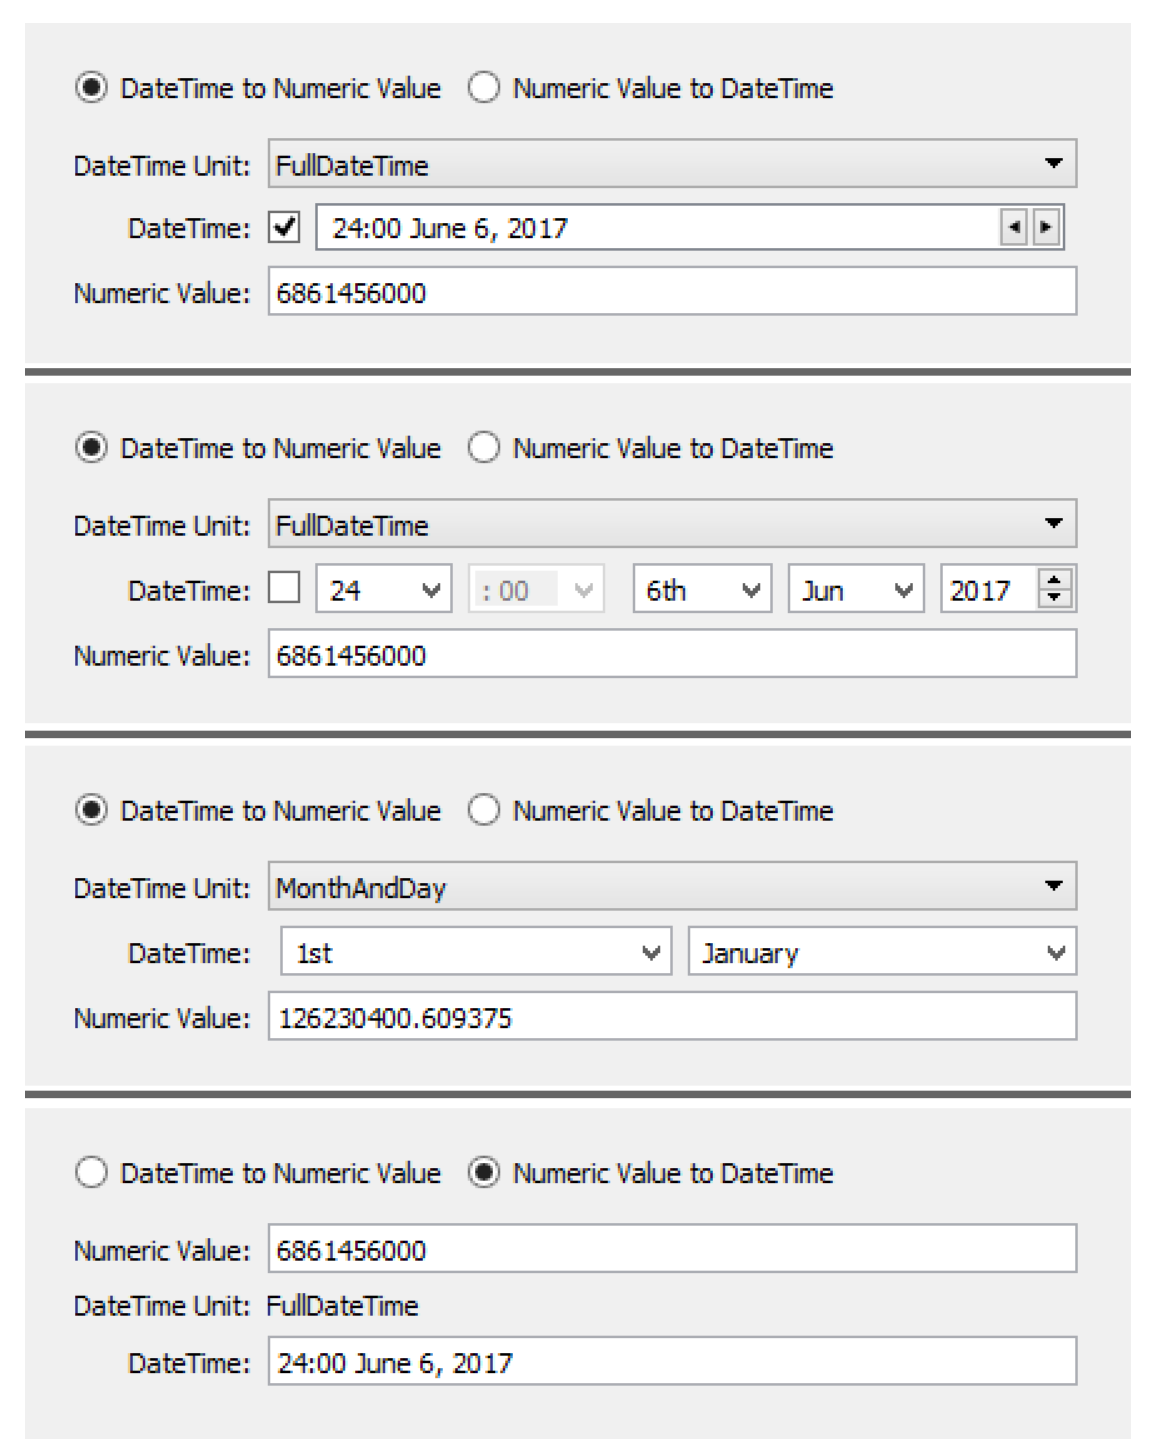Increment the 2017 year spinner up arrow

pos(1055,579)
